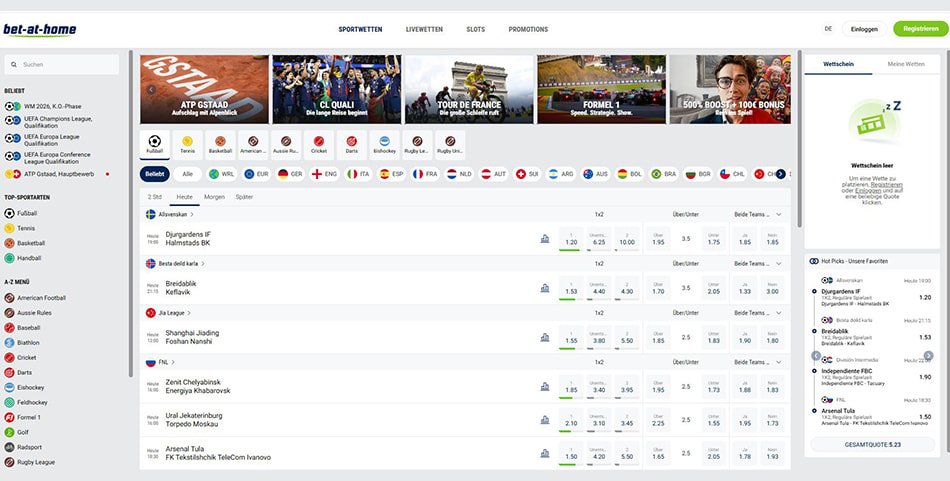Viewport: 950px width, 481px height.
Task: Select the Alle filter pill
Action: pos(188,174)
